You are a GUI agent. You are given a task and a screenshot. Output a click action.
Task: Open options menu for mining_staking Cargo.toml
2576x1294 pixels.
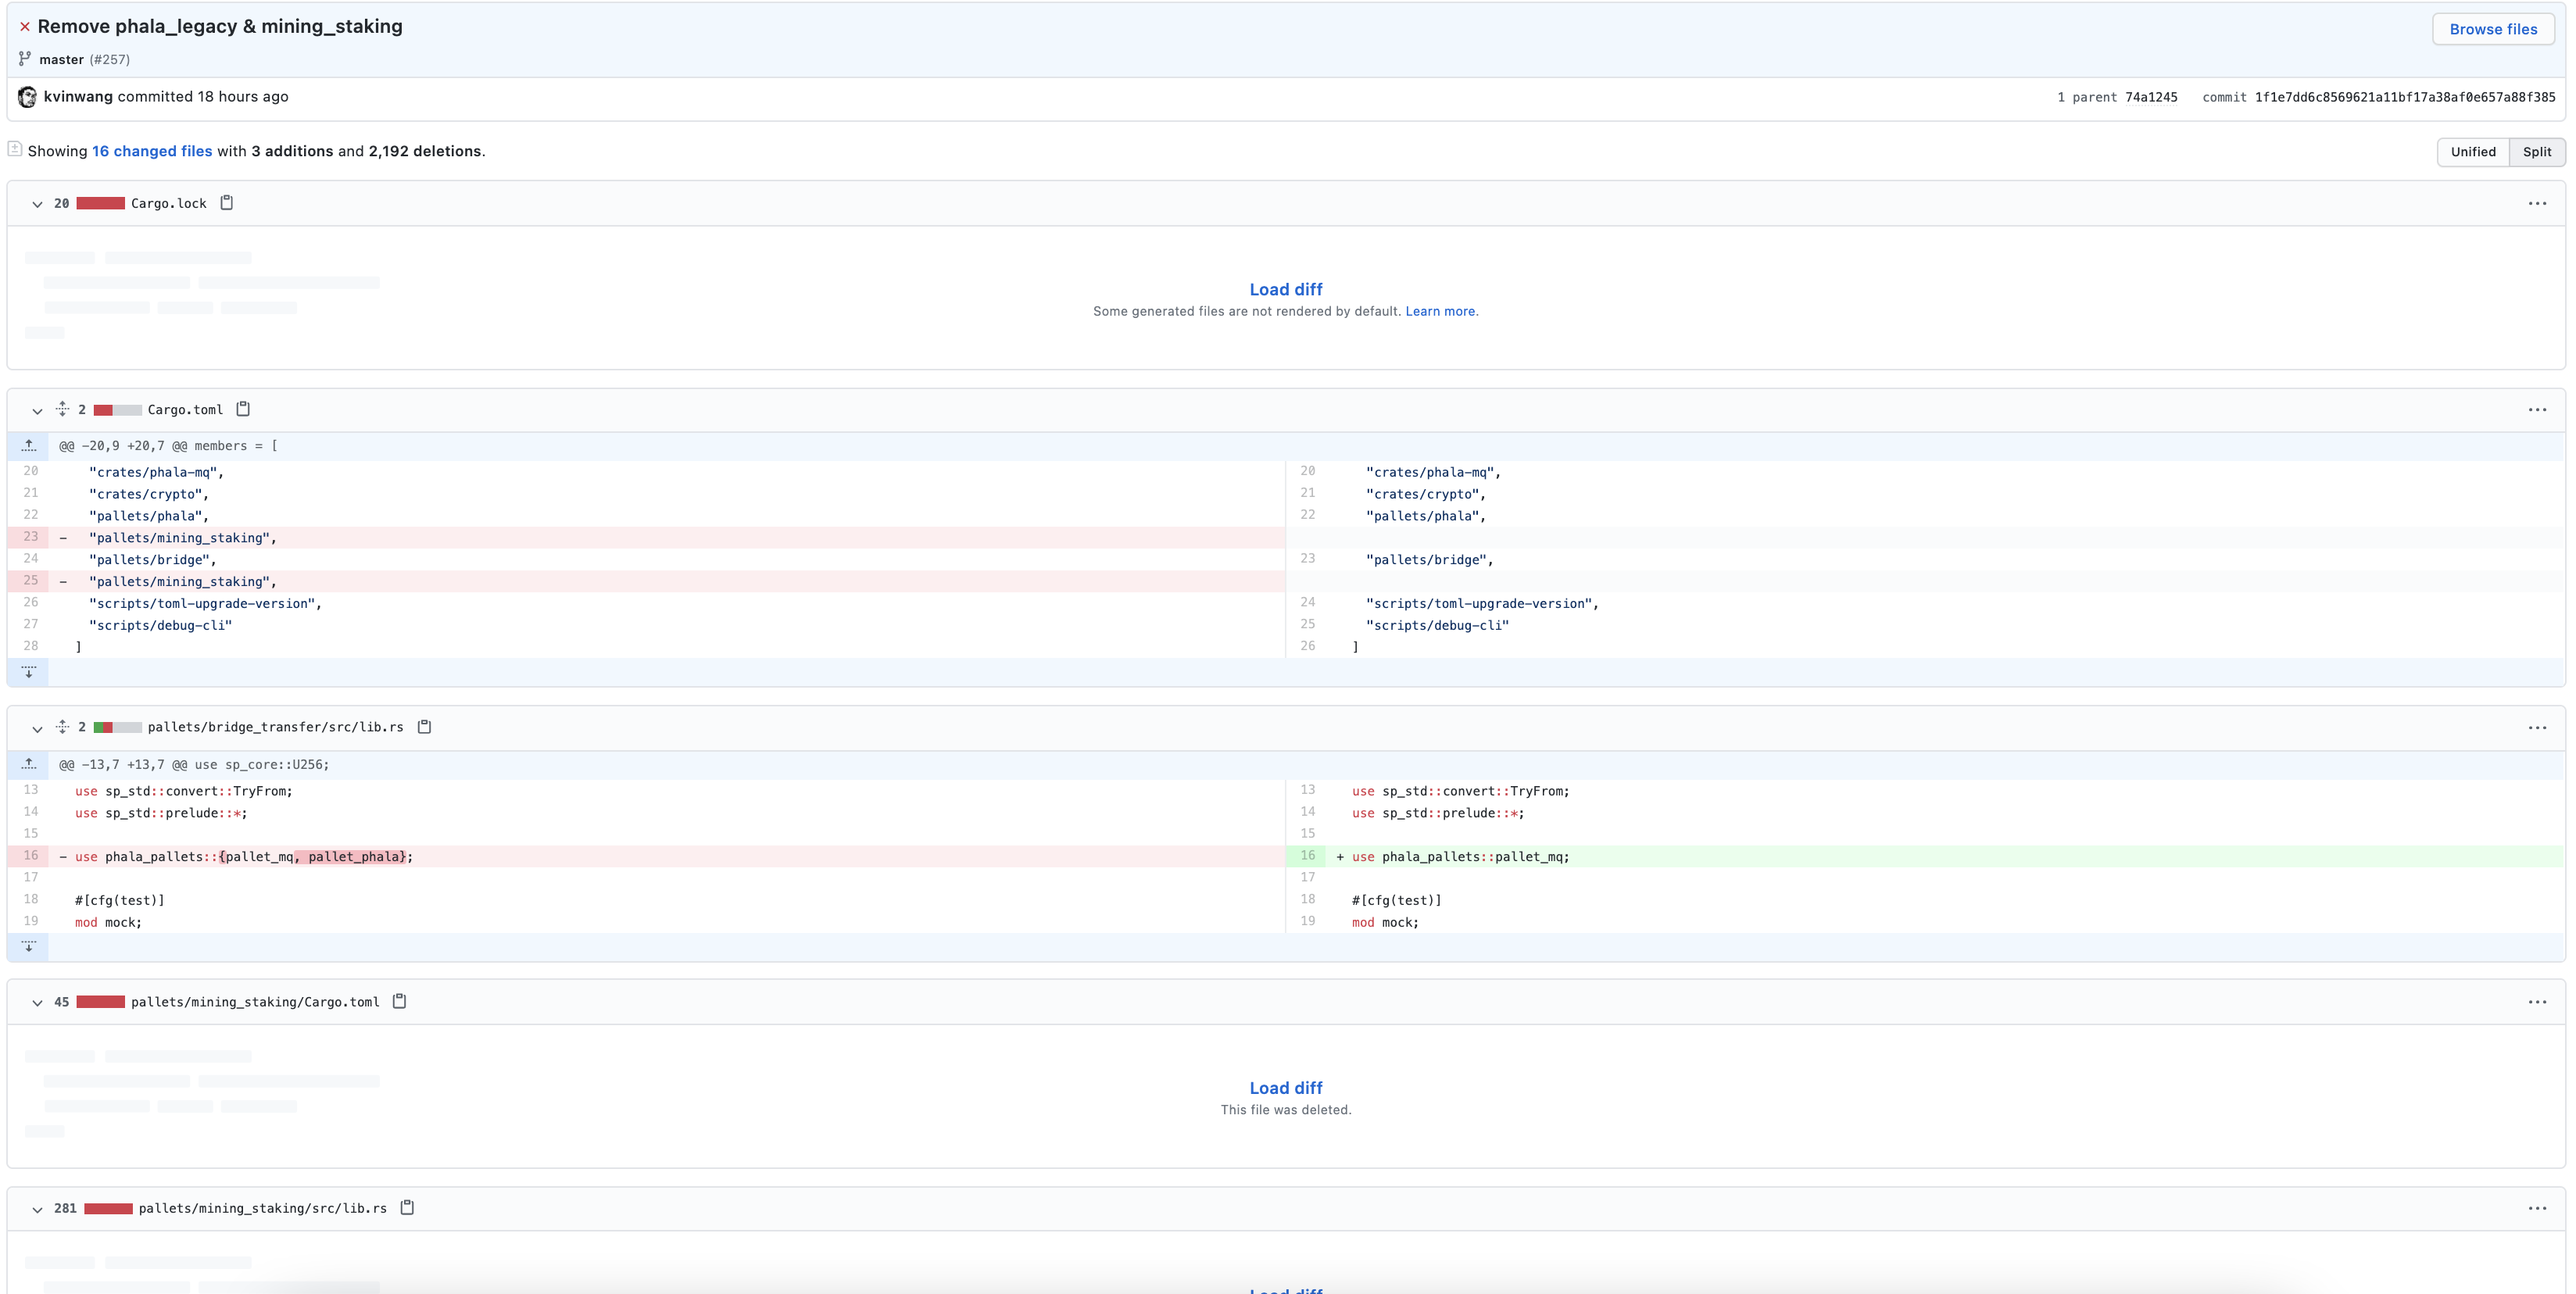[x=2537, y=1001]
